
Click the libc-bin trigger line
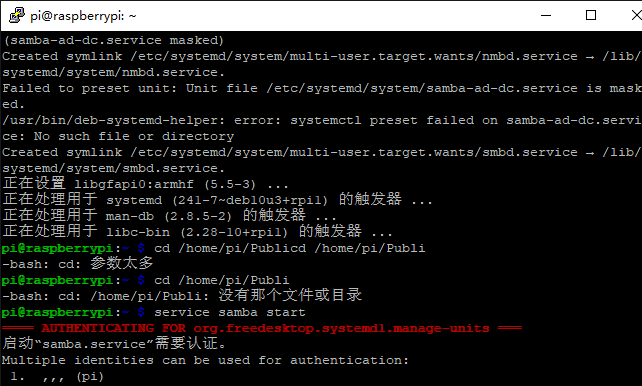coord(197,231)
